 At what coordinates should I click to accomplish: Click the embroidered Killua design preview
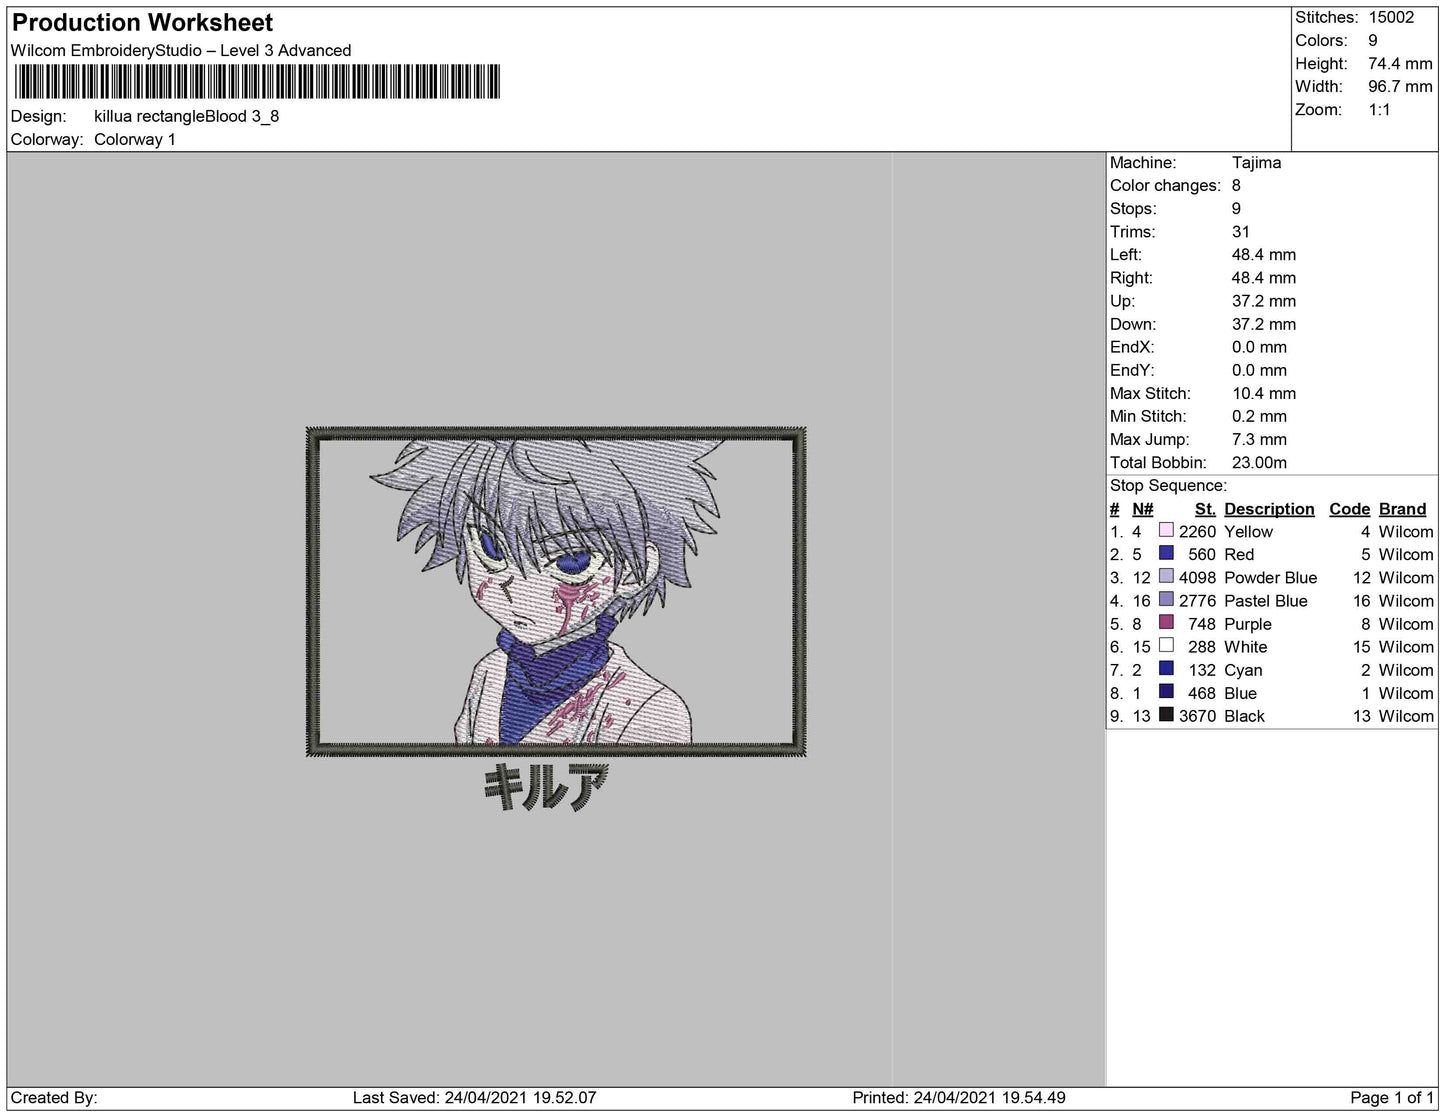[556, 591]
